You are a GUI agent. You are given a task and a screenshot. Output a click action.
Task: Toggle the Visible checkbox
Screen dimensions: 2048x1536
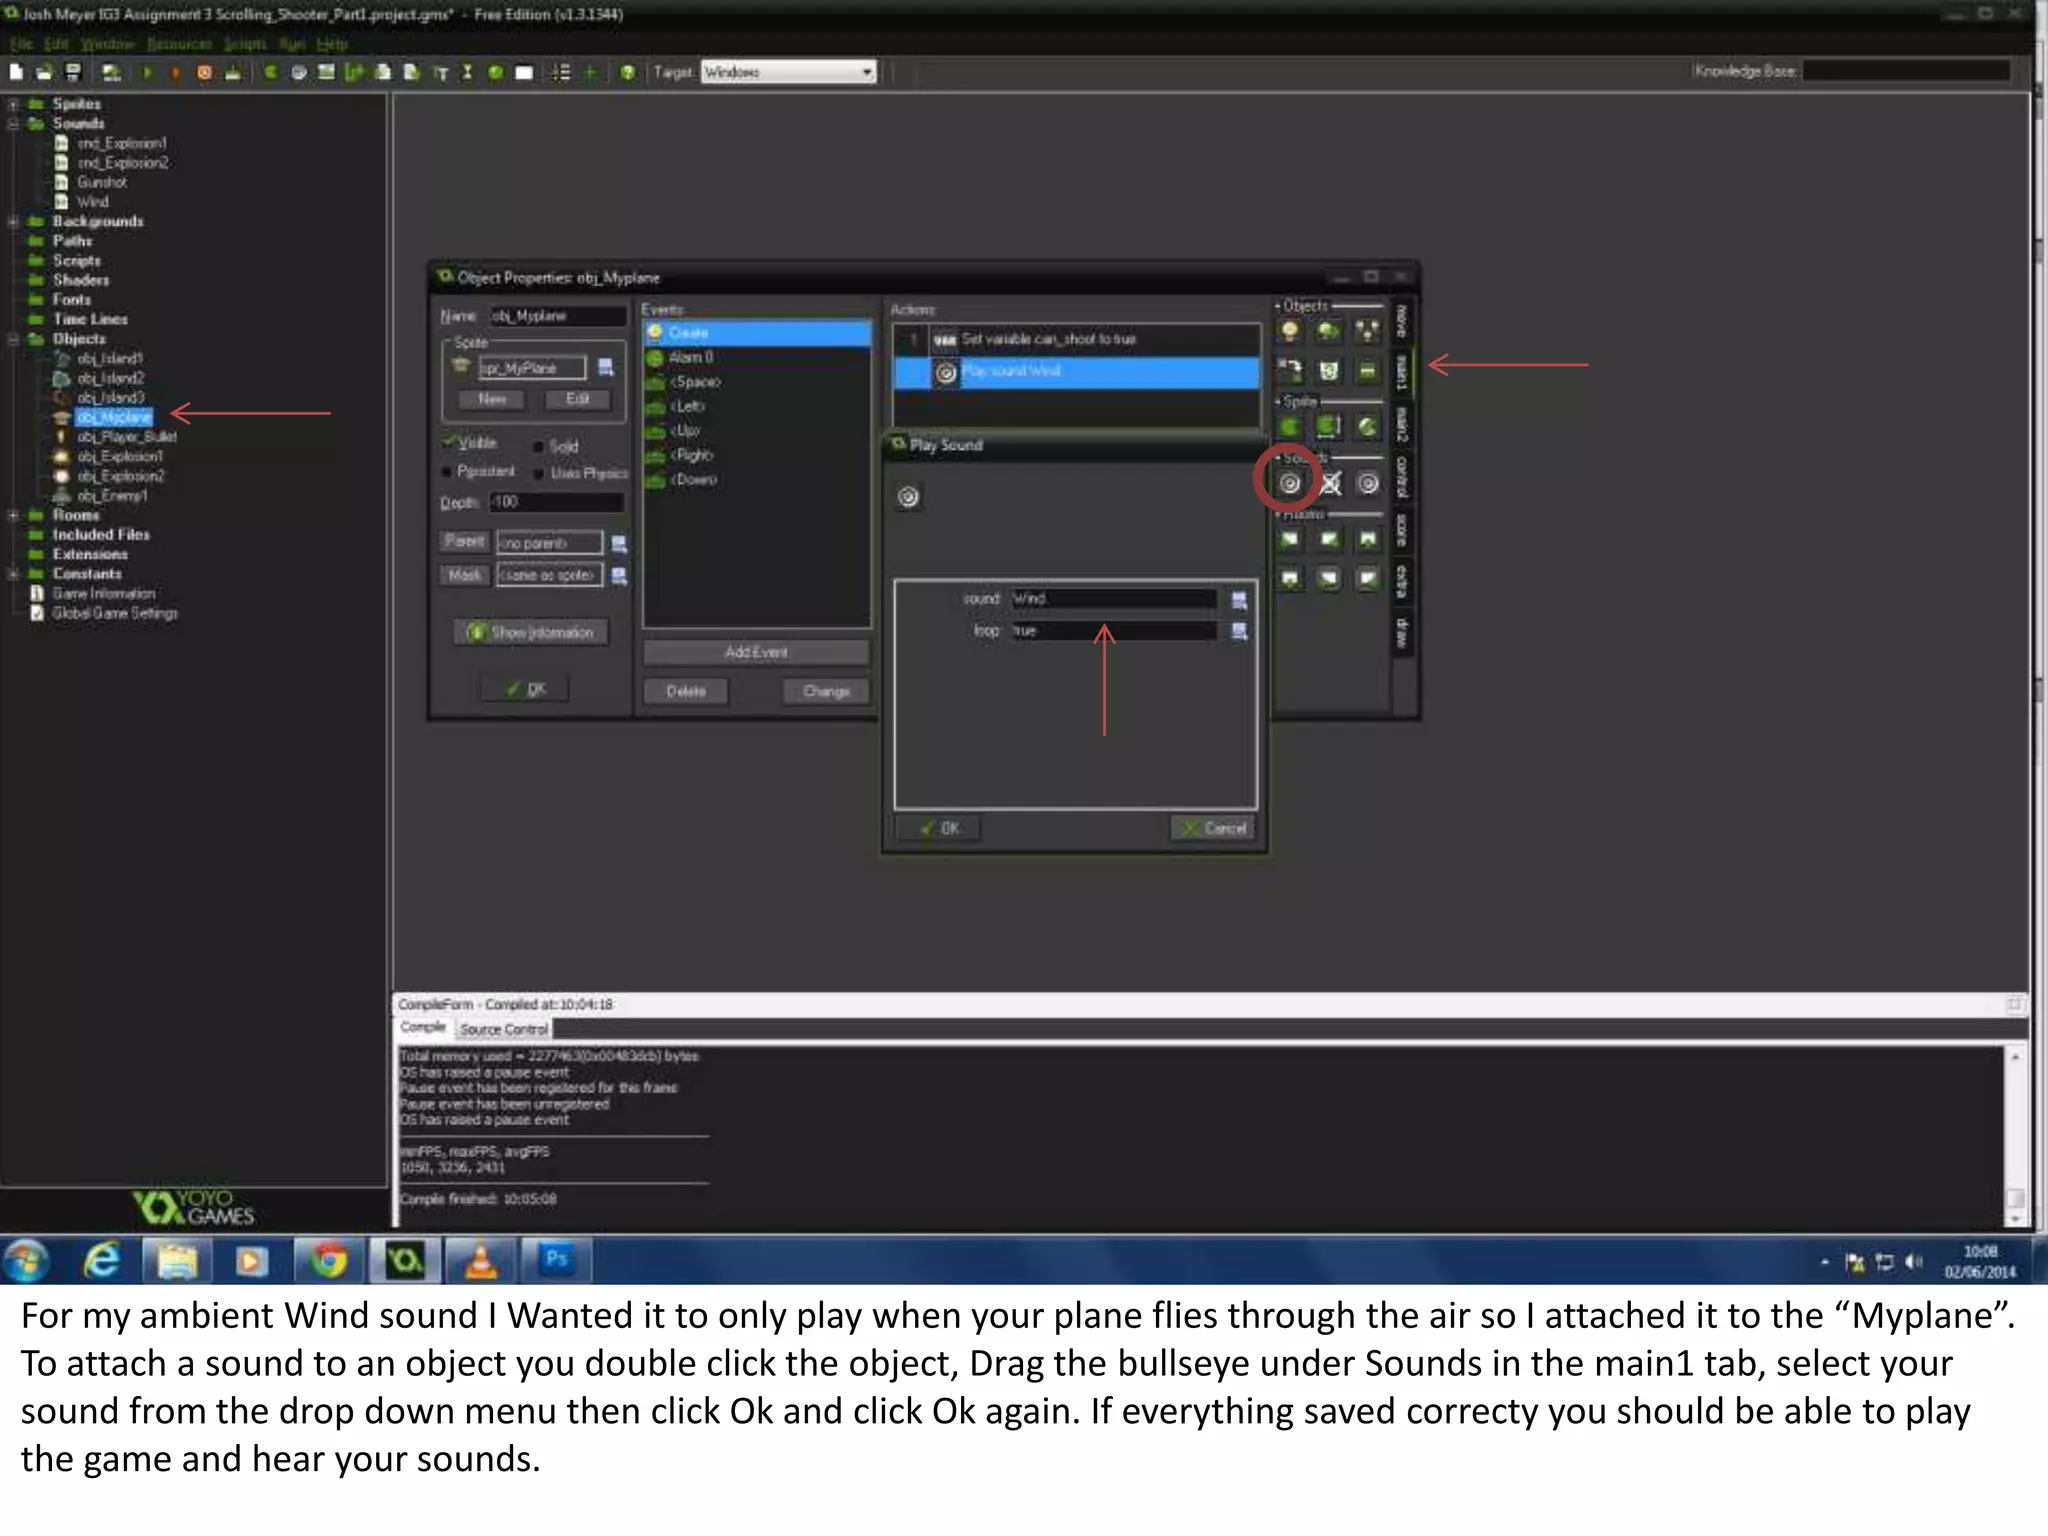pyautogui.click(x=450, y=442)
